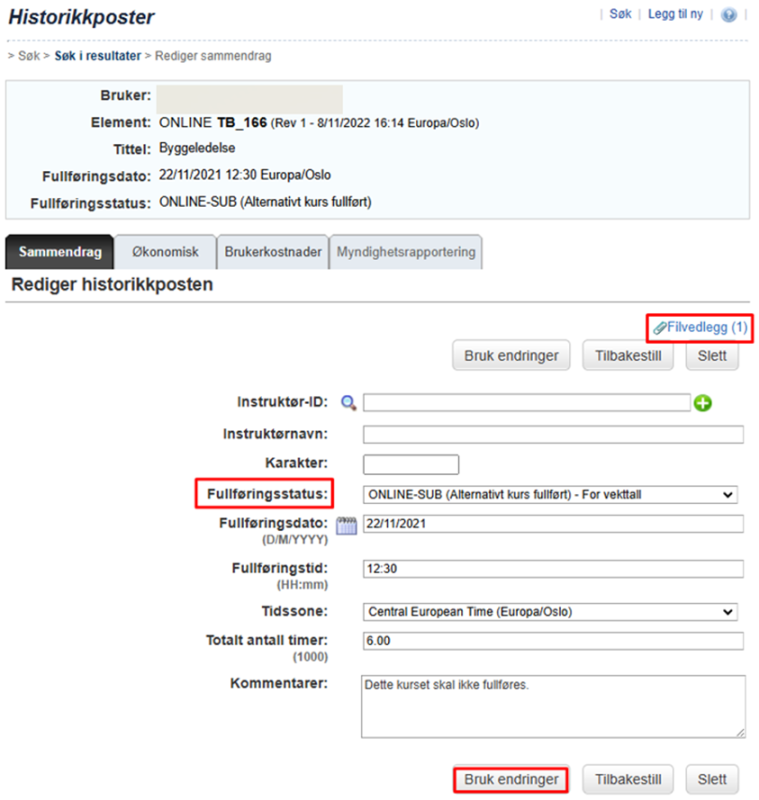Open the Myndighetsrapportering tab
The height and width of the screenshot is (800, 759).
(406, 252)
